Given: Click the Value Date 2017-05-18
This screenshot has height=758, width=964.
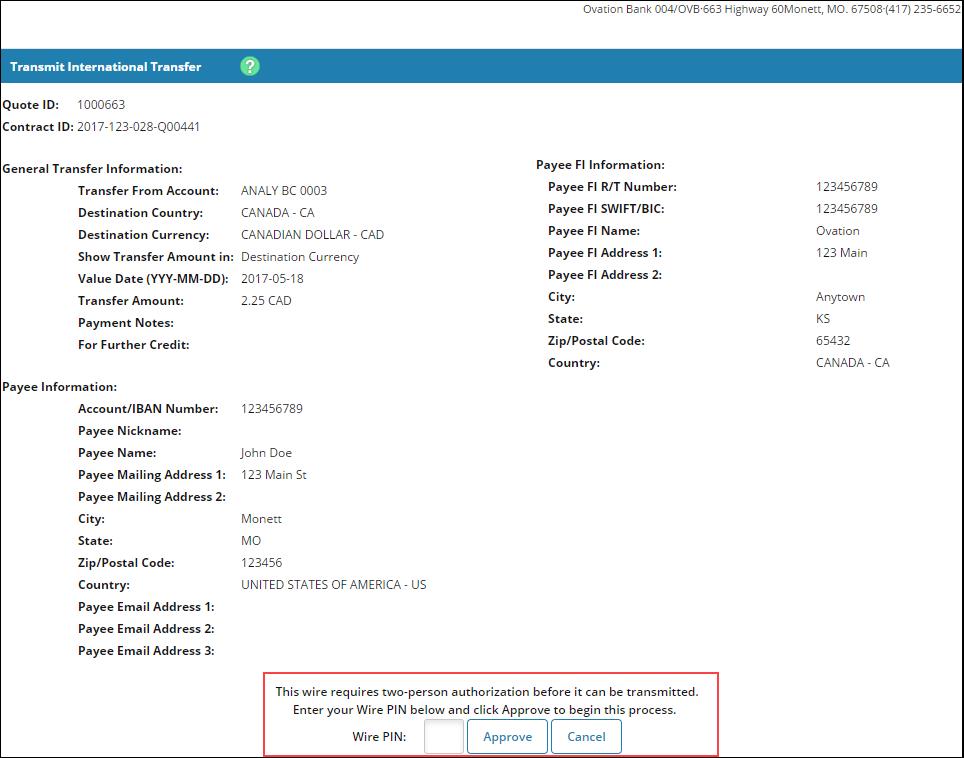Looking at the screenshot, I should coord(271,279).
